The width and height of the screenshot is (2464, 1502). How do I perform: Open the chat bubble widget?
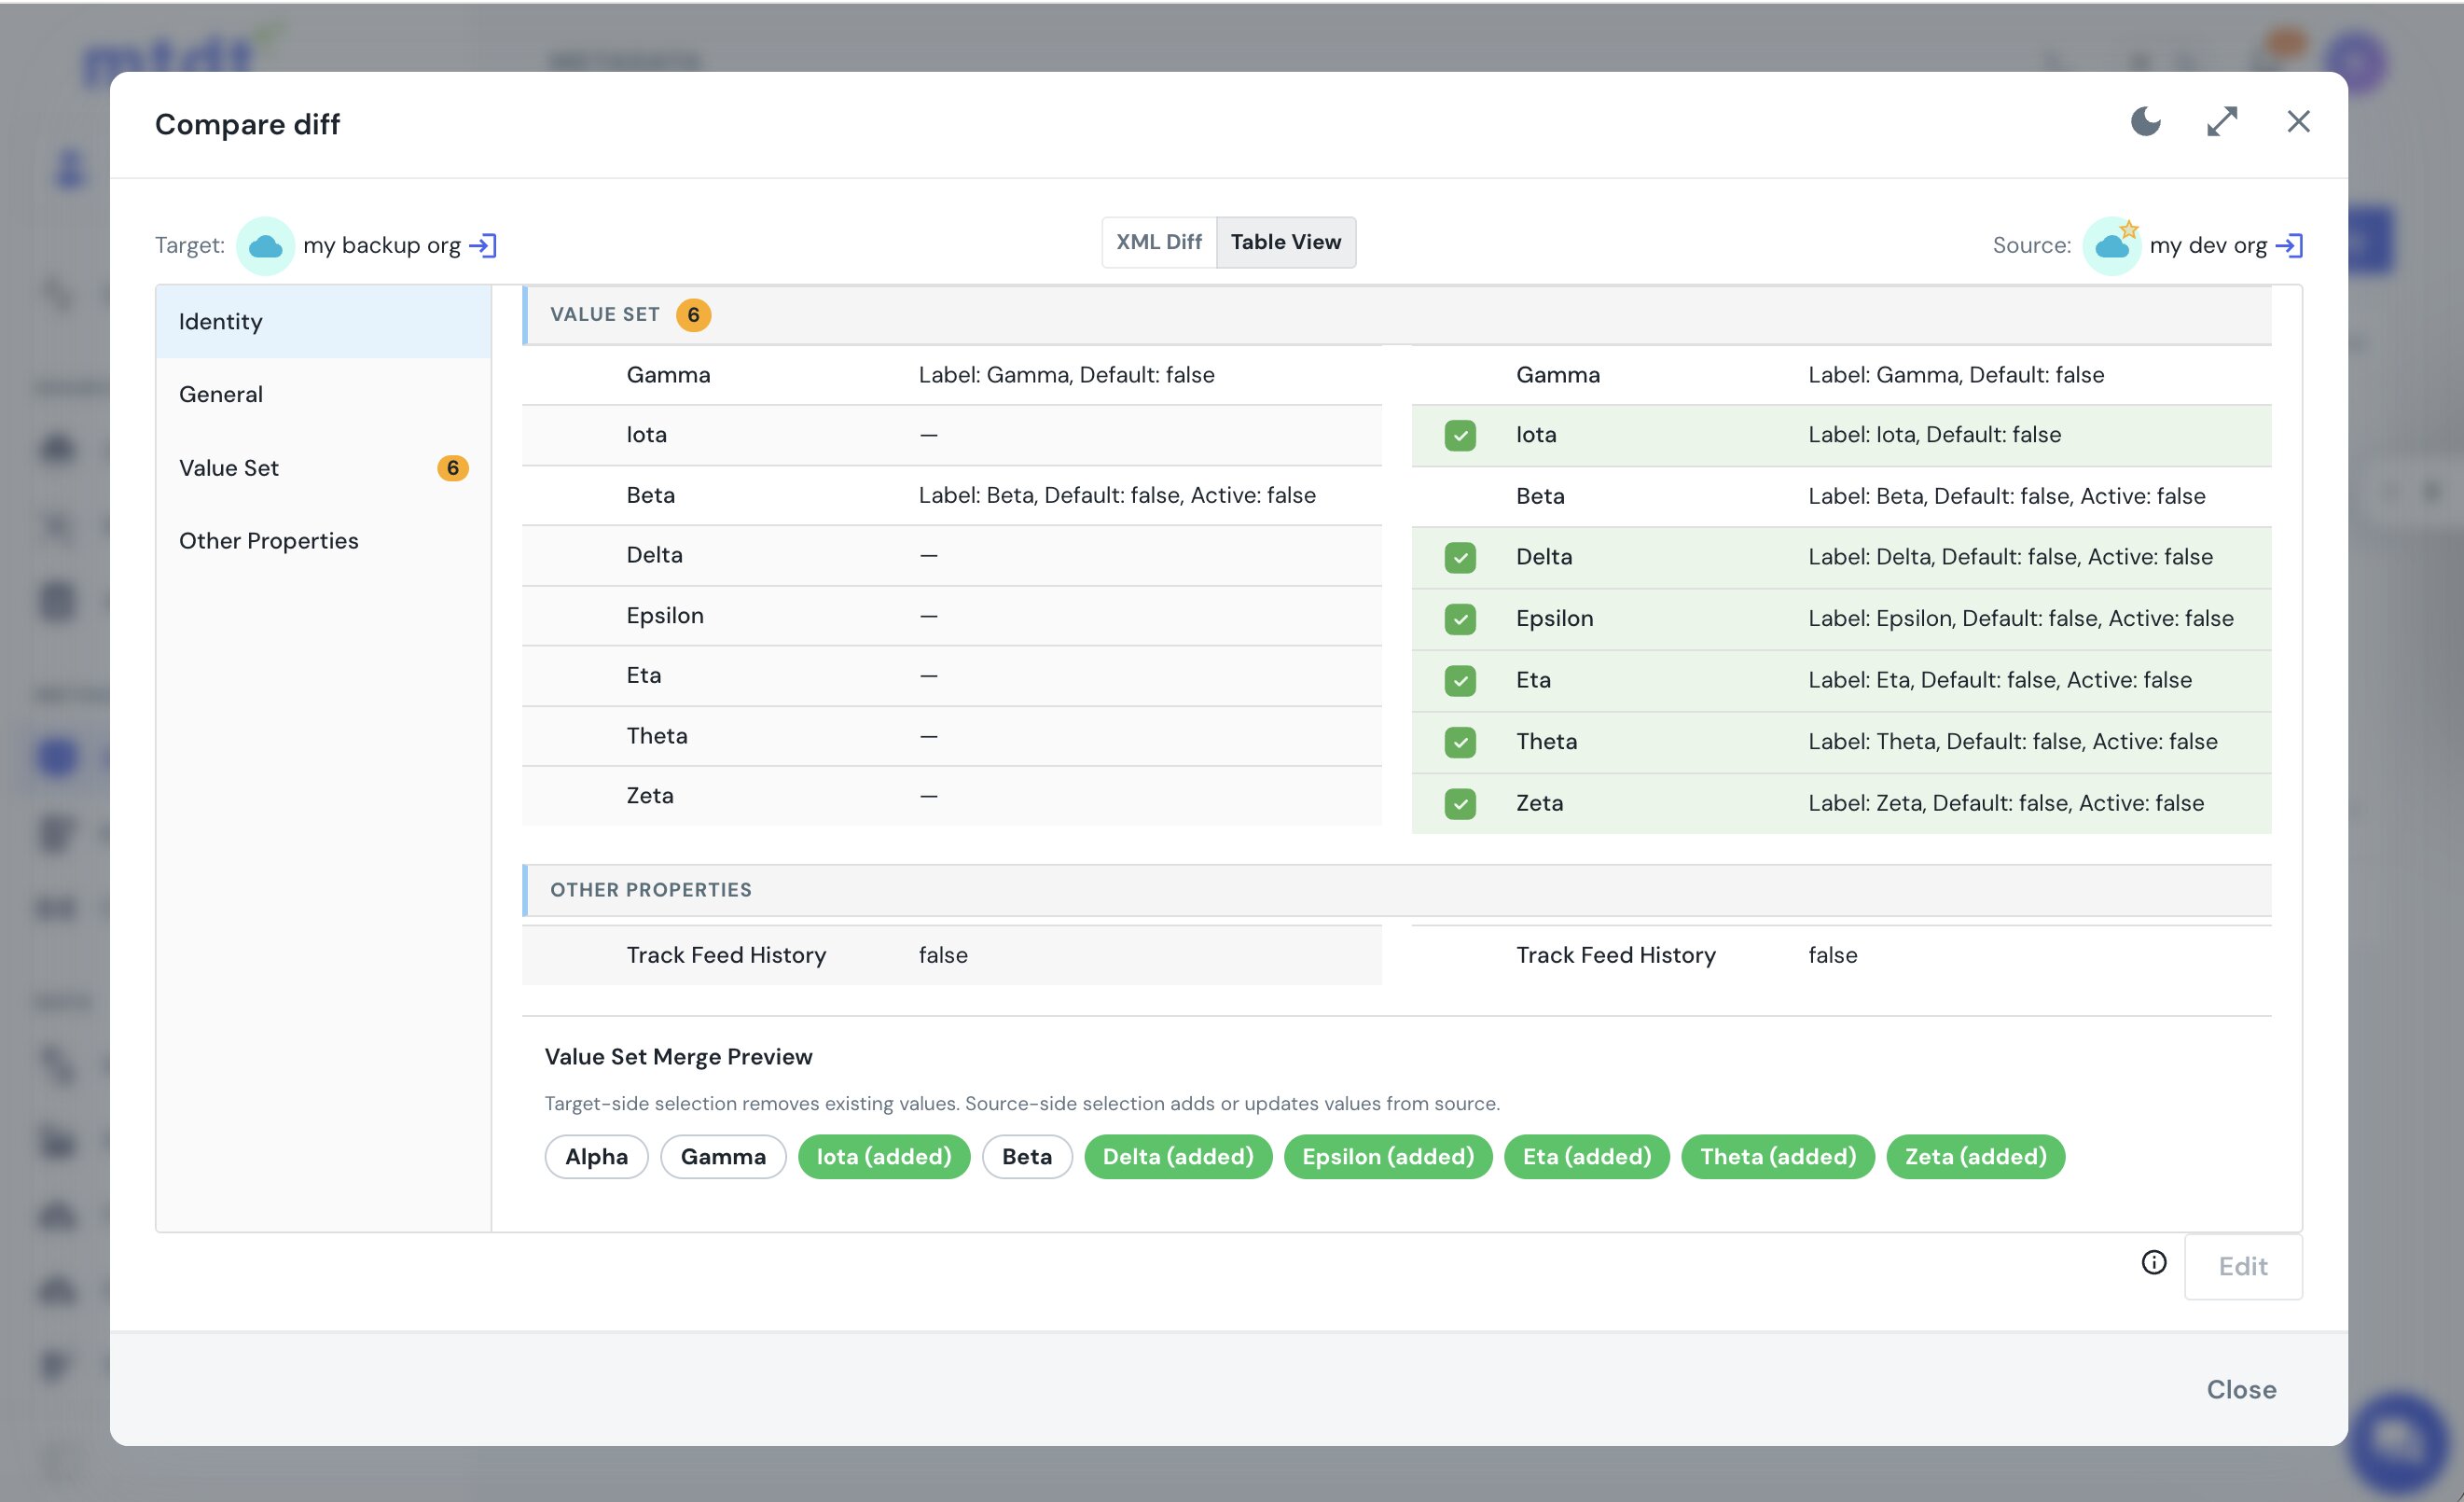coord(2398,1441)
